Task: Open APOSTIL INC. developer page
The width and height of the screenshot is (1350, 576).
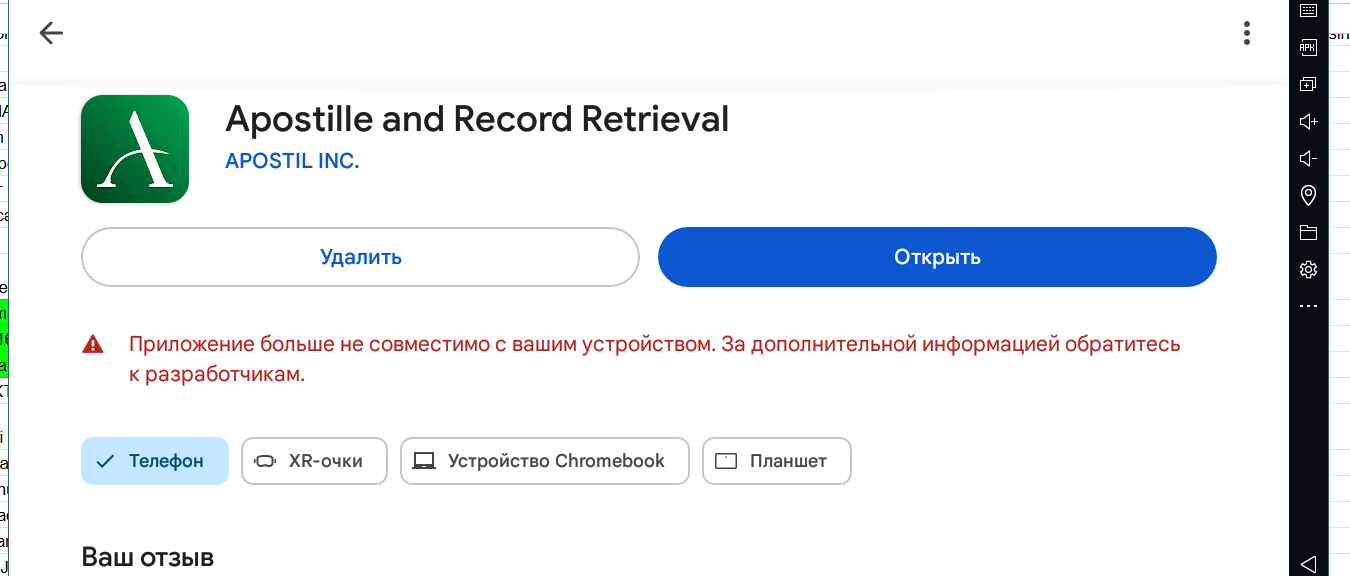Action: (x=292, y=161)
